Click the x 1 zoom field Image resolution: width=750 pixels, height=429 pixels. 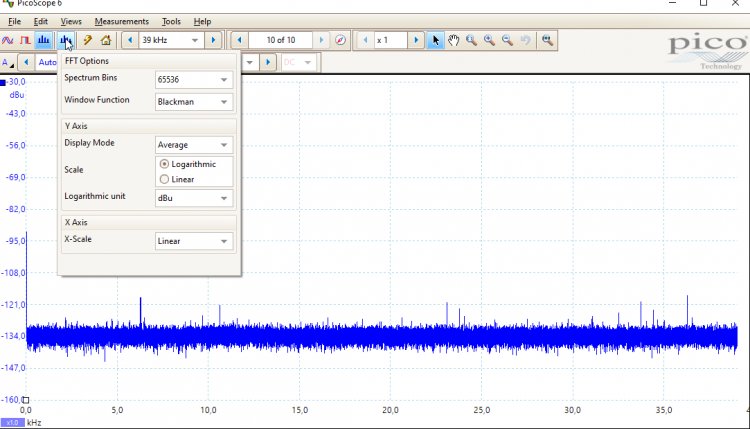[390, 40]
